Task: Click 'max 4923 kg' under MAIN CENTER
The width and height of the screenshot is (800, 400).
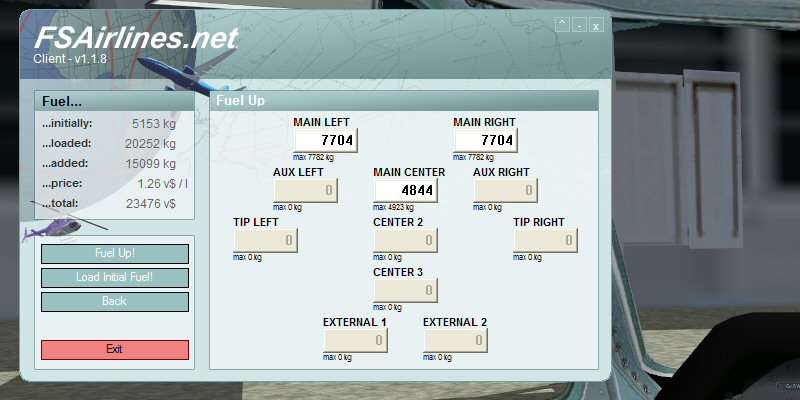Action: 393,207
